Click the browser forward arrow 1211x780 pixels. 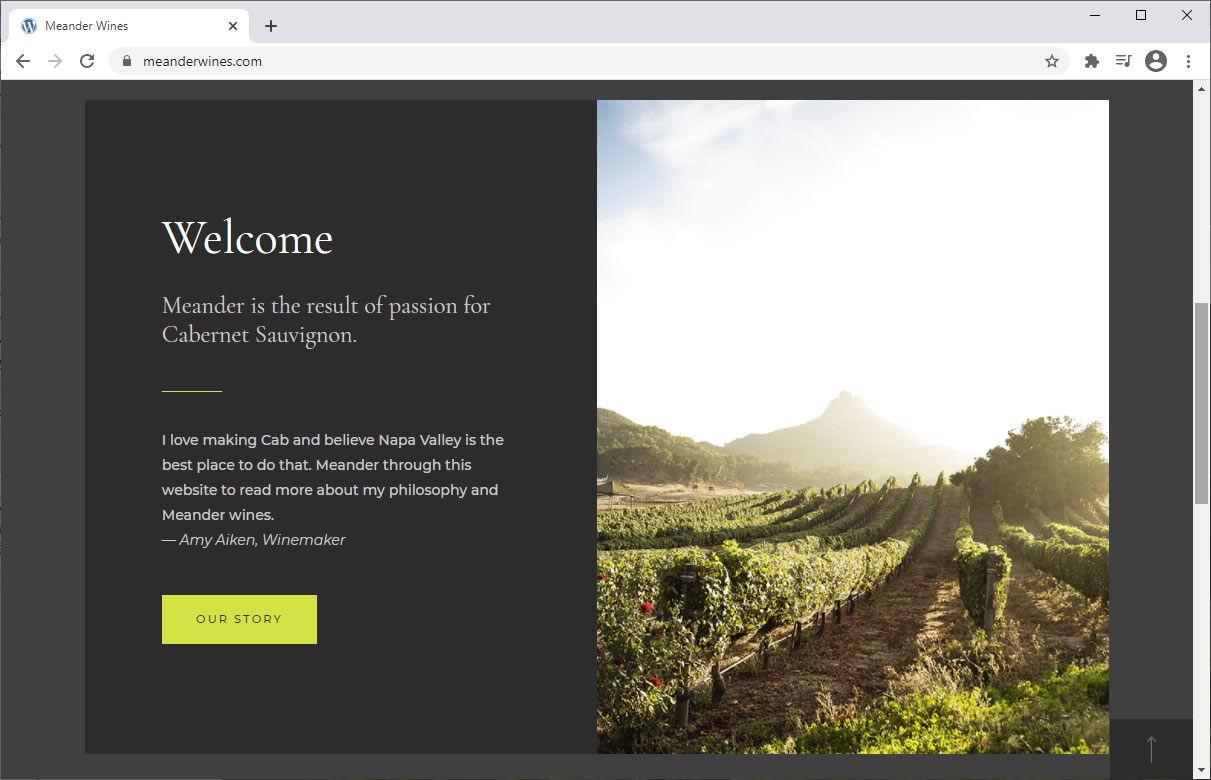pos(55,61)
